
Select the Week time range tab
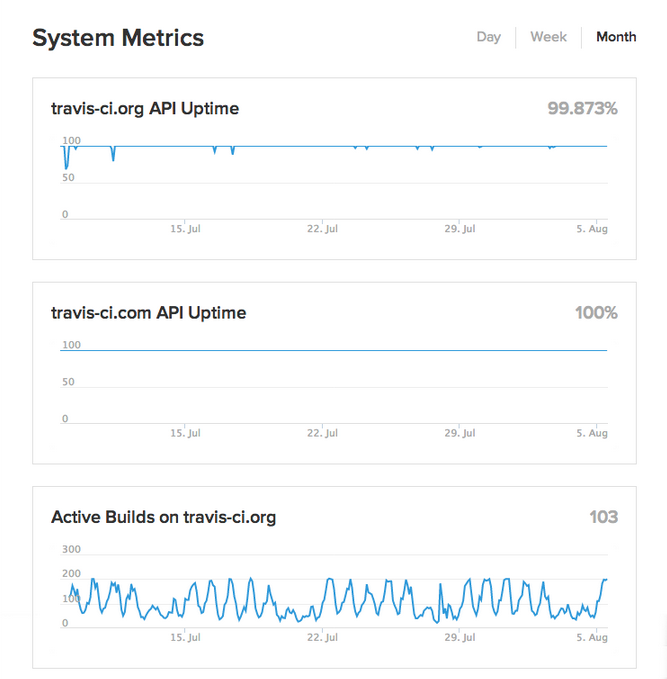548,37
